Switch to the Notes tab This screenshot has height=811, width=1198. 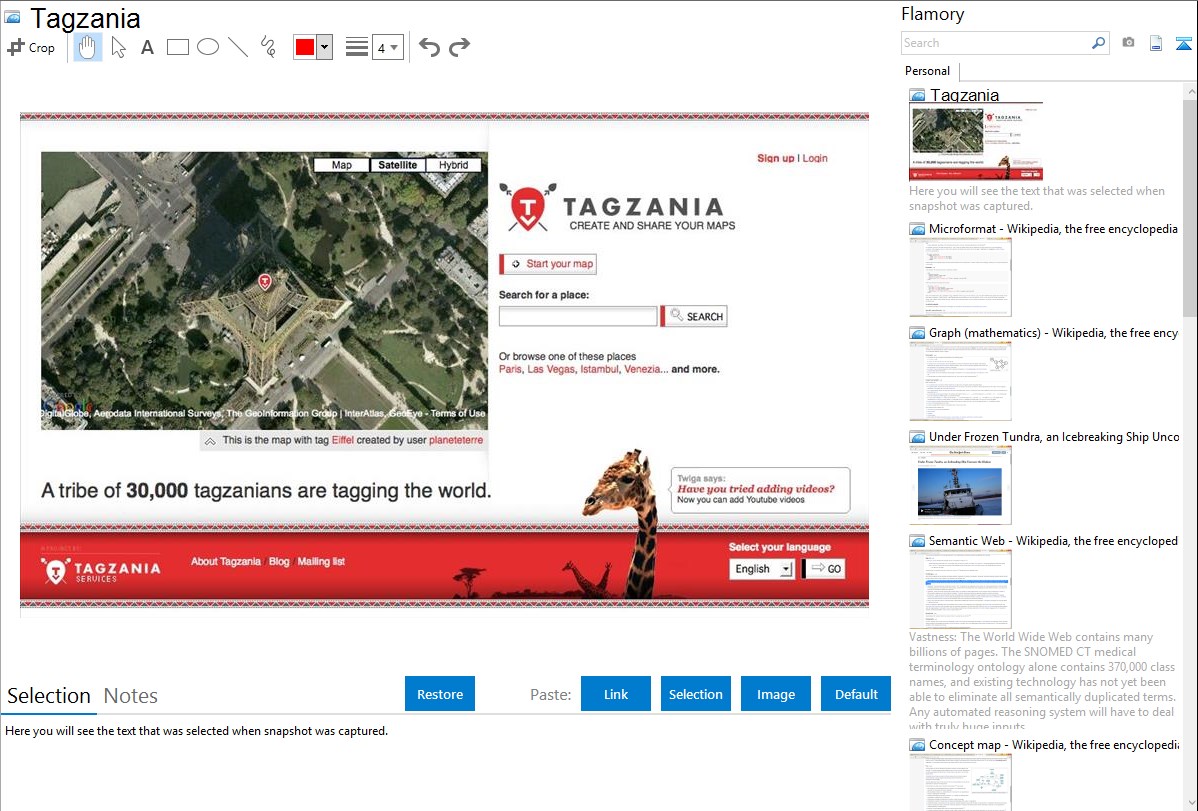[x=131, y=696]
